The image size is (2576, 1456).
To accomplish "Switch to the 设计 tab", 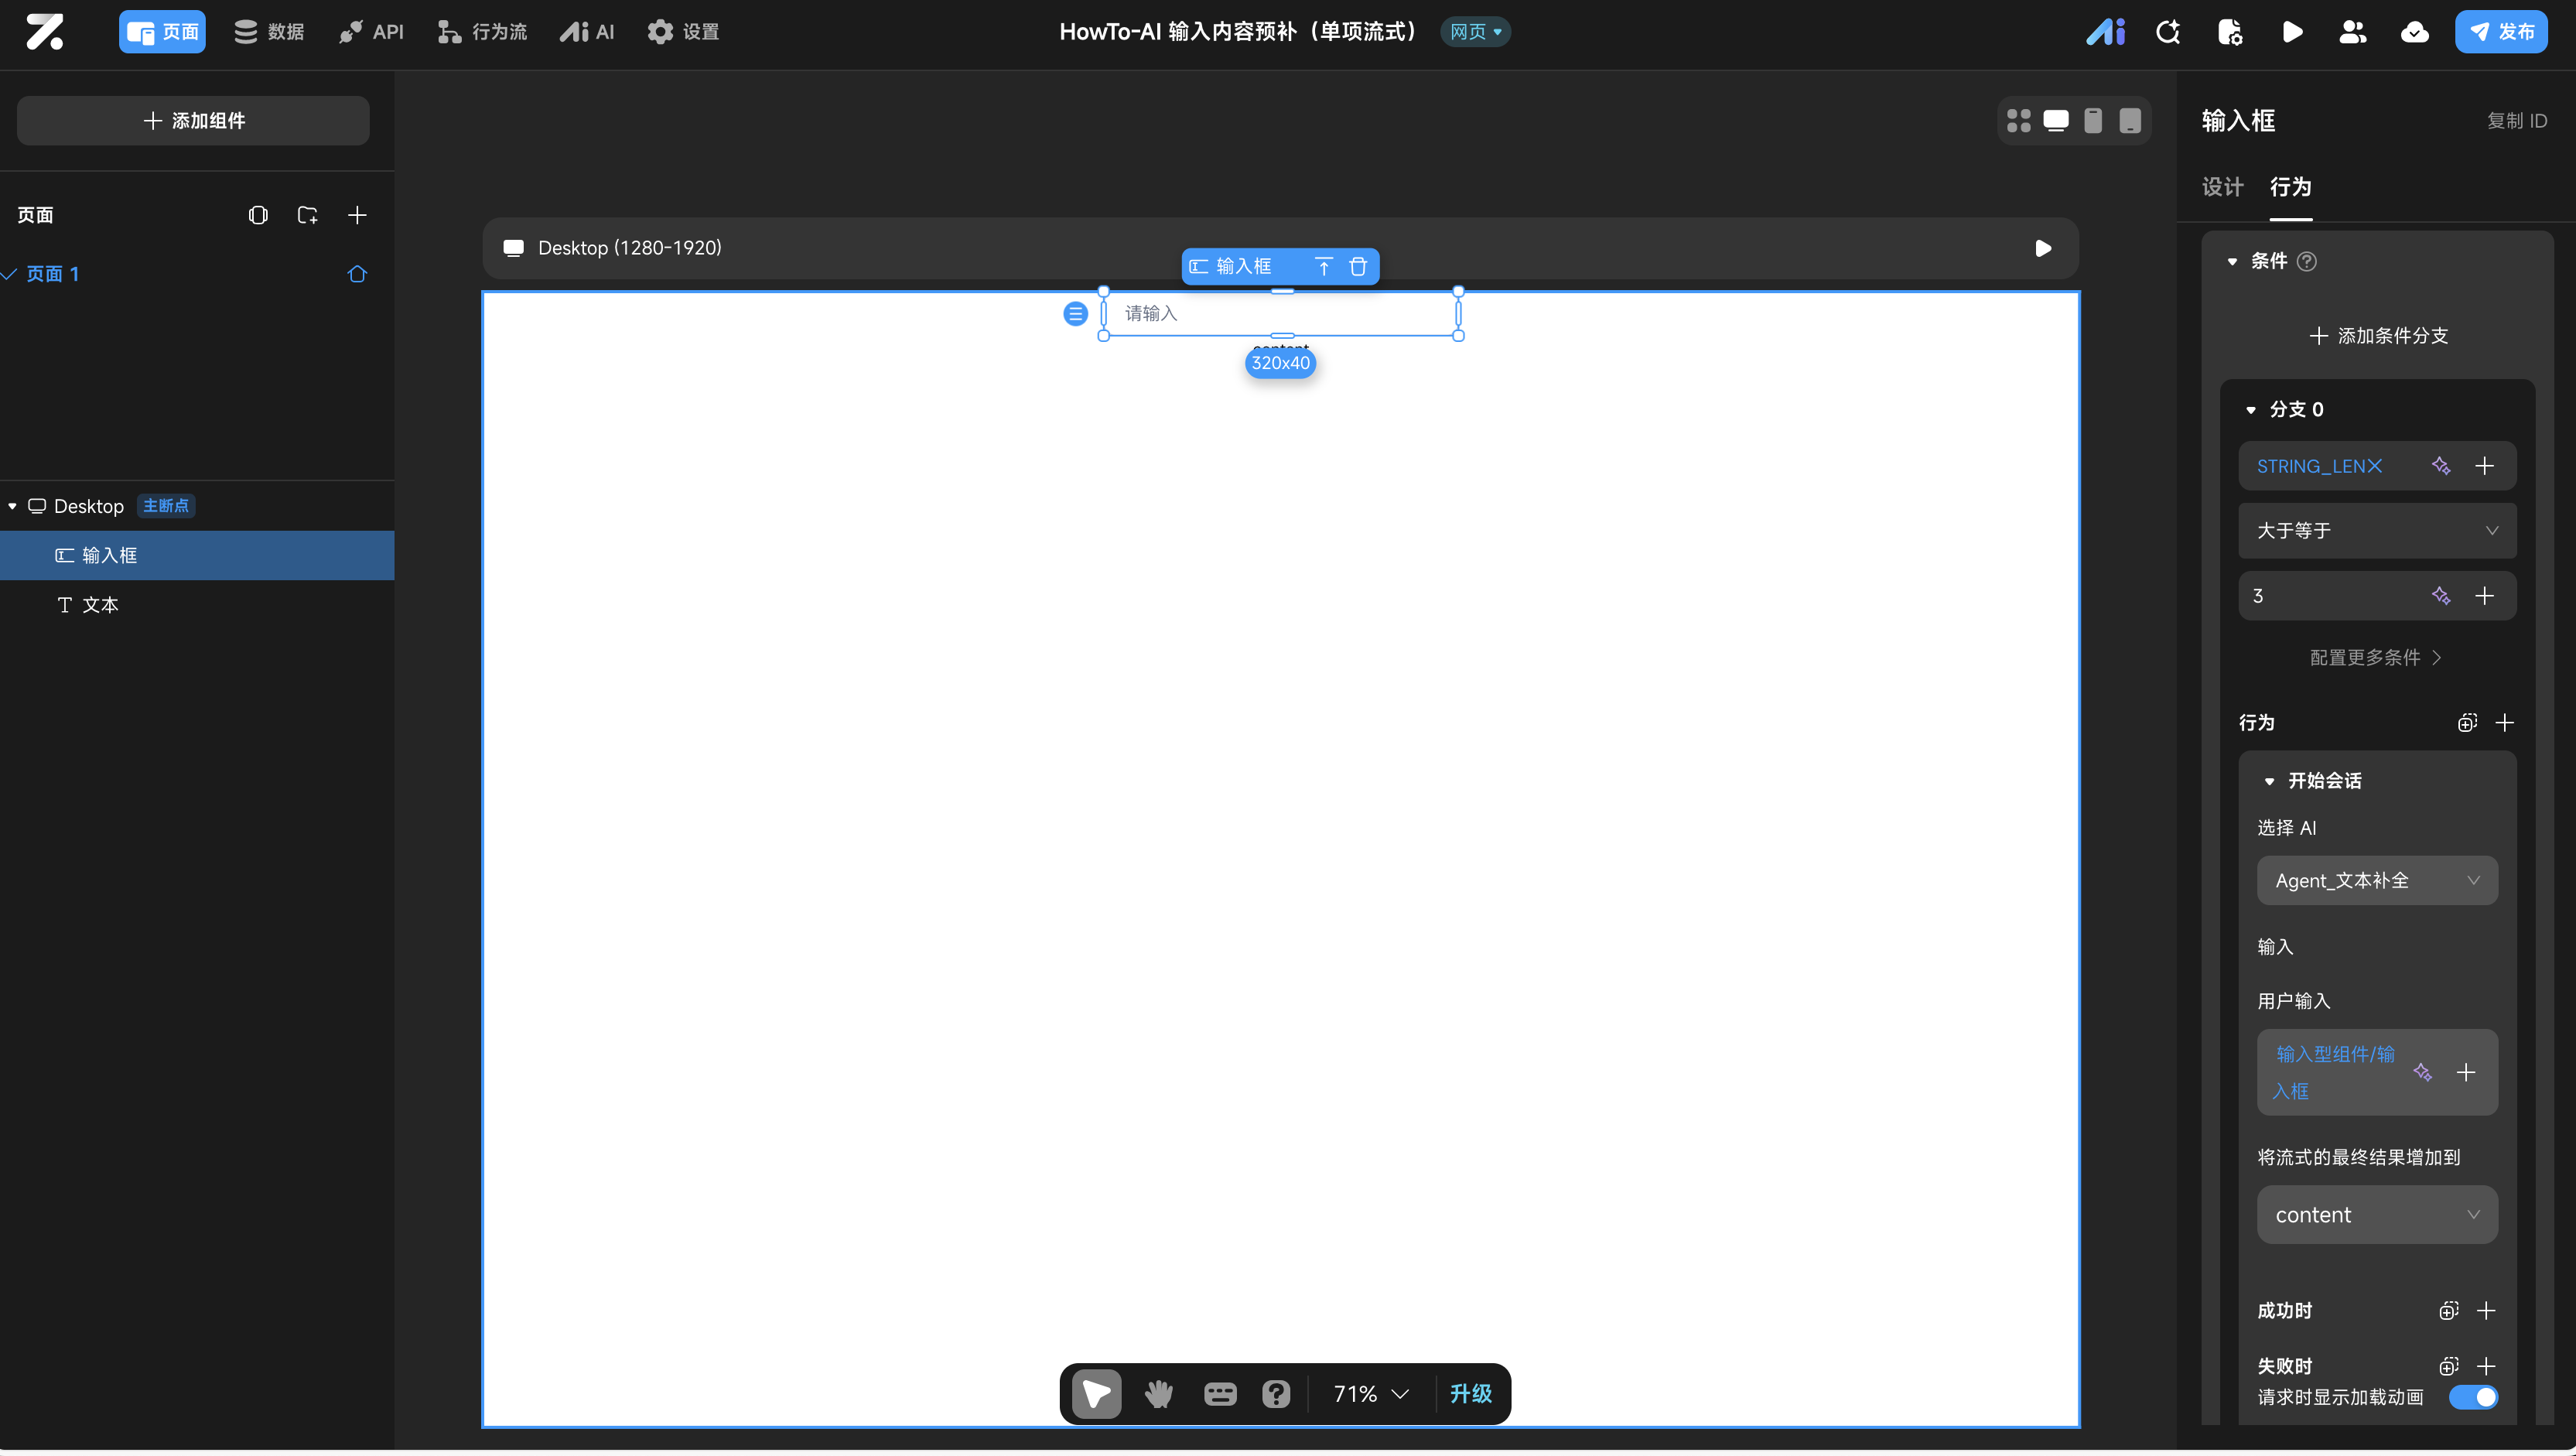I will click(2222, 187).
